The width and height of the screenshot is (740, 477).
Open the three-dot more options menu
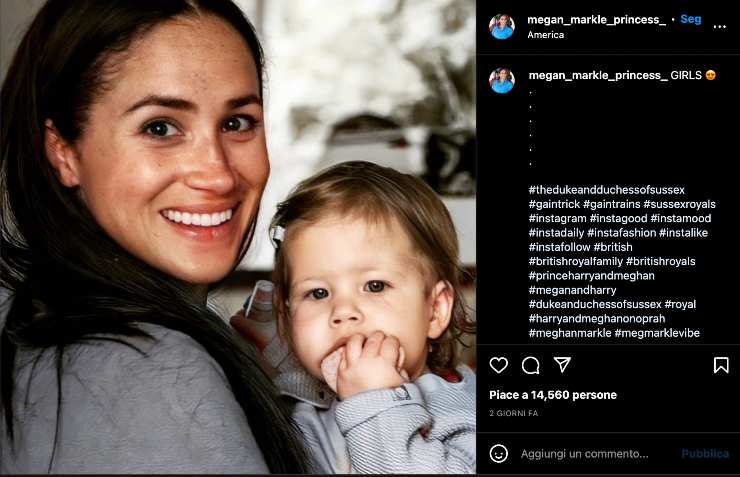pos(720,26)
